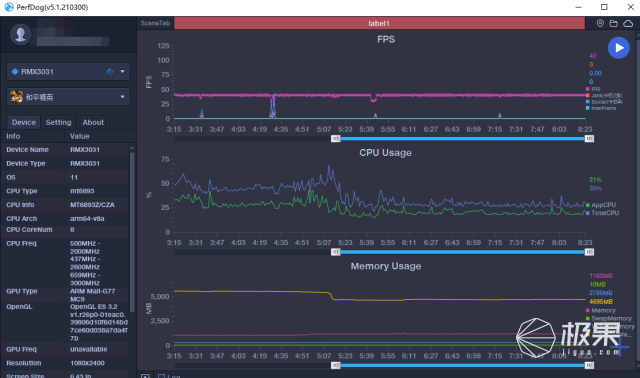Toggle the AppCPU legend series
640x378 pixels.
pos(601,205)
